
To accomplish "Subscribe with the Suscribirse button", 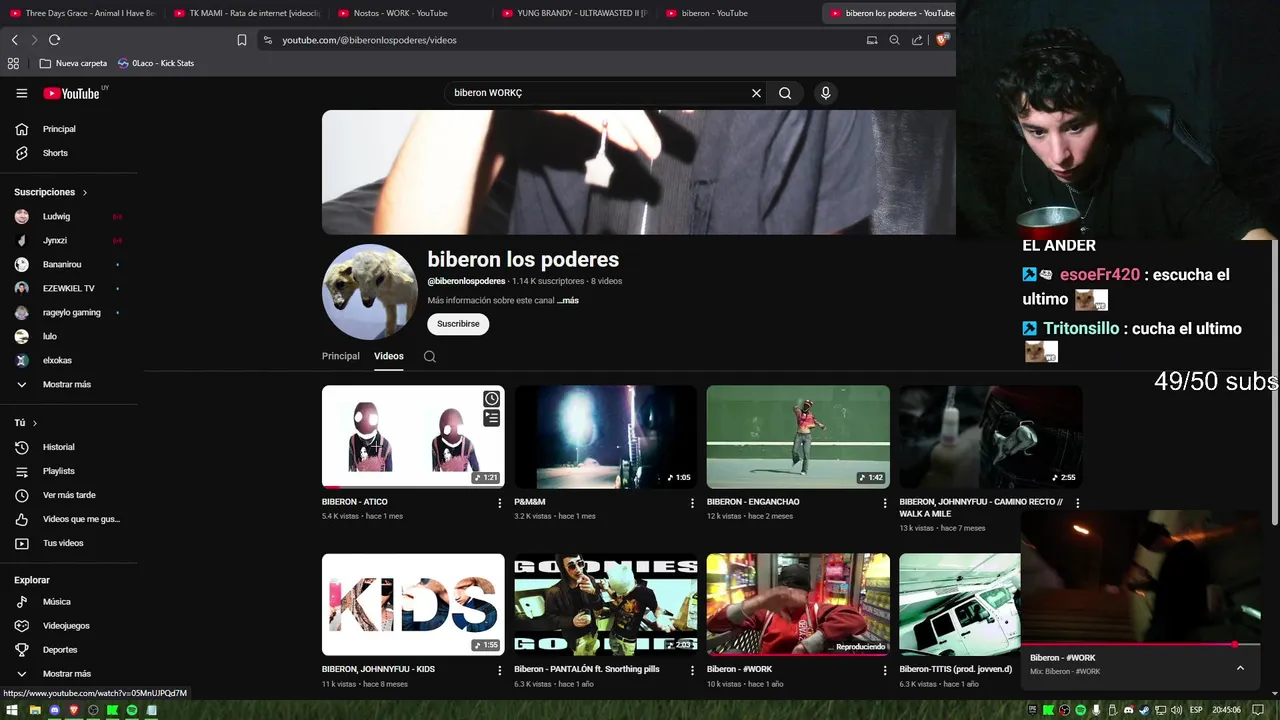I will [458, 324].
